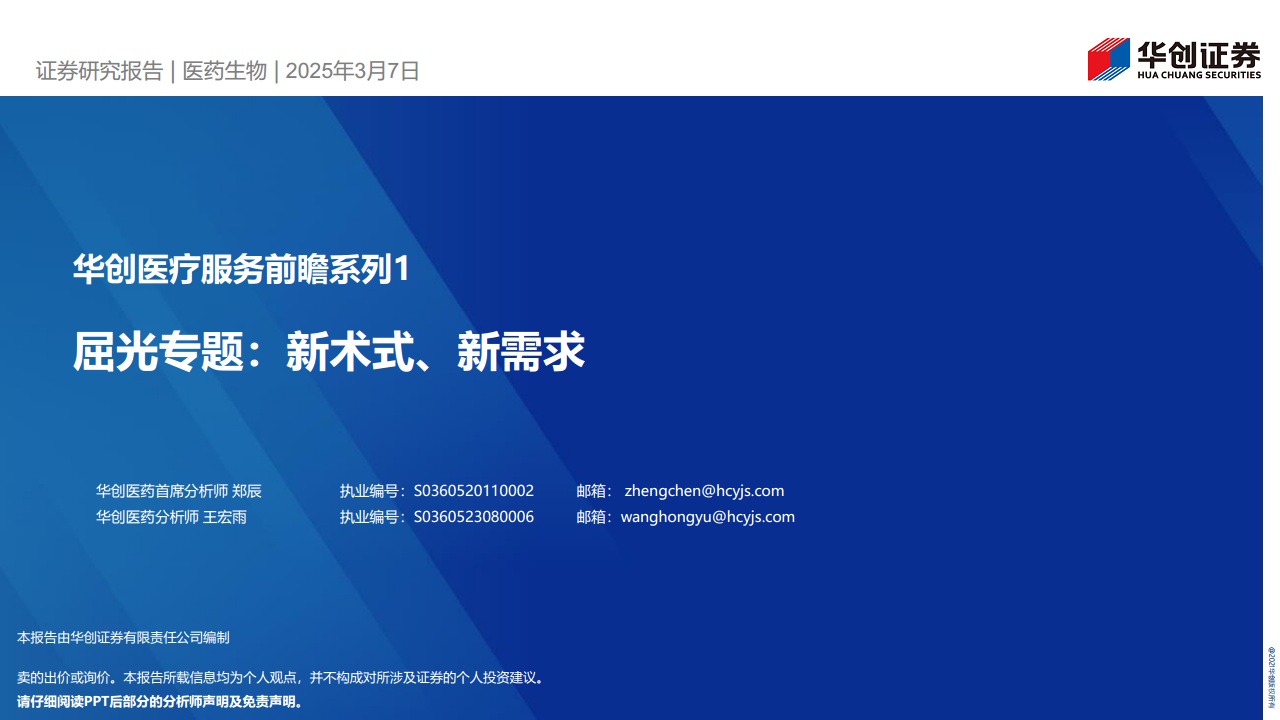Click analyst line "华创医药首席分析师 郑辰"
Image resolution: width=1280 pixels, height=720 pixels.
tap(179, 491)
